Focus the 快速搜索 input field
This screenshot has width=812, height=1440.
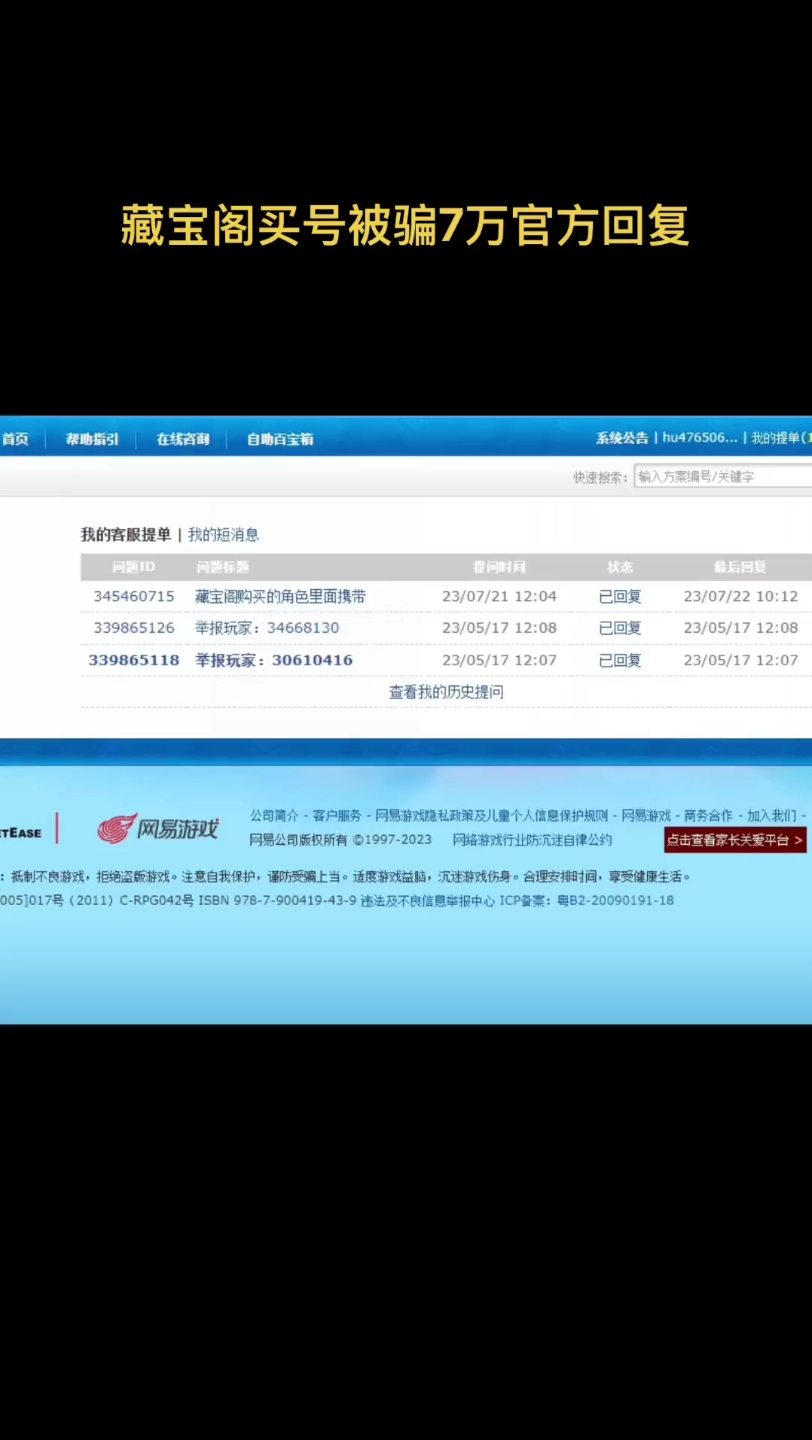tap(722, 477)
